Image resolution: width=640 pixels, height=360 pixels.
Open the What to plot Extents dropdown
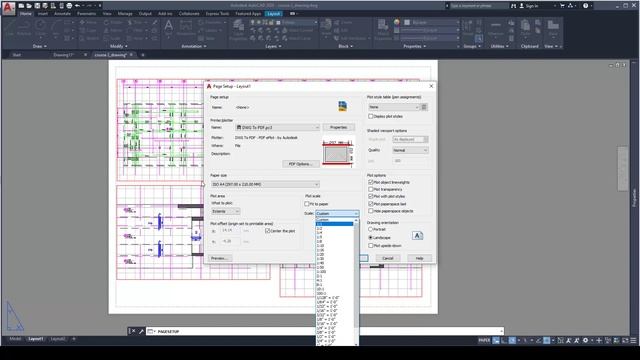[x=225, y=211]
